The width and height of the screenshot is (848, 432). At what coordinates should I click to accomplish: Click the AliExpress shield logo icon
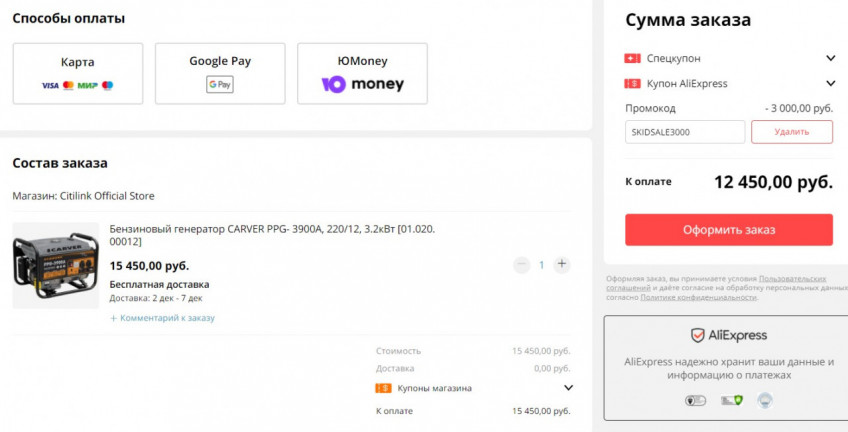point(698,335)
